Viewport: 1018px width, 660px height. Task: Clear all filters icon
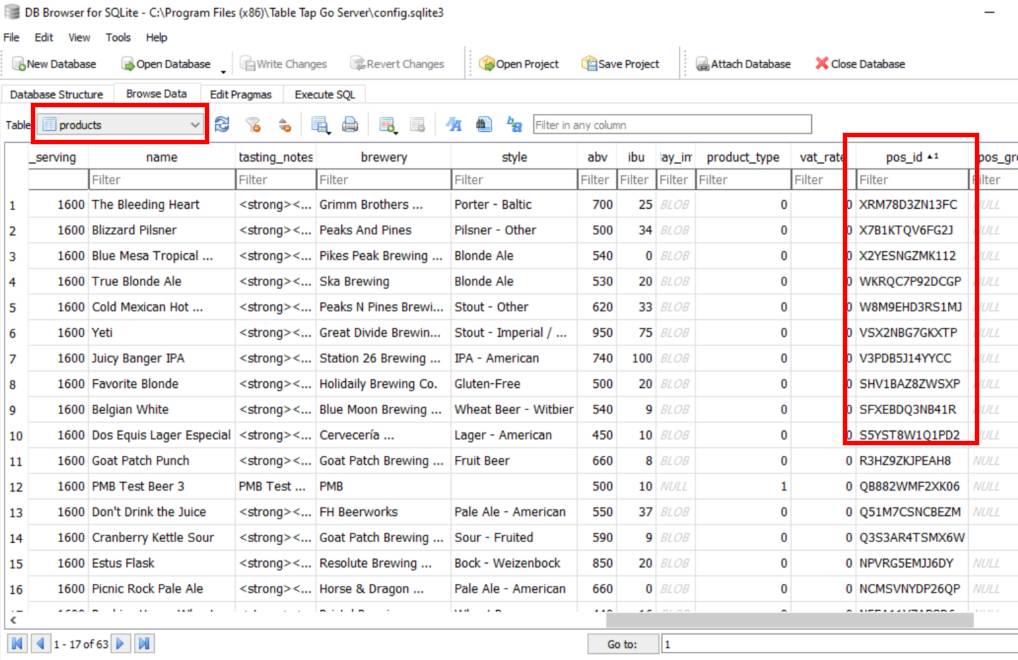pyautogui.click(x=253, y=124)
